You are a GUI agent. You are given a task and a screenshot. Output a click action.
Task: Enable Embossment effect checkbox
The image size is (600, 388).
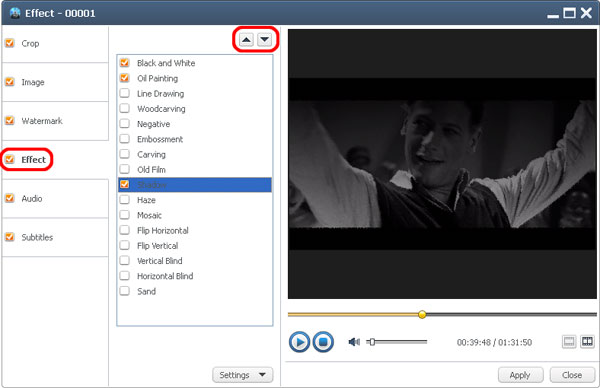click(124, 139)
